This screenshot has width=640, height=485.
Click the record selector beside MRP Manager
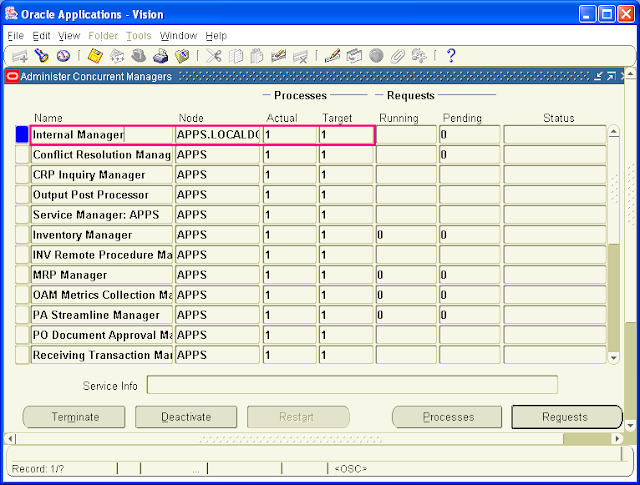(22, 275)
